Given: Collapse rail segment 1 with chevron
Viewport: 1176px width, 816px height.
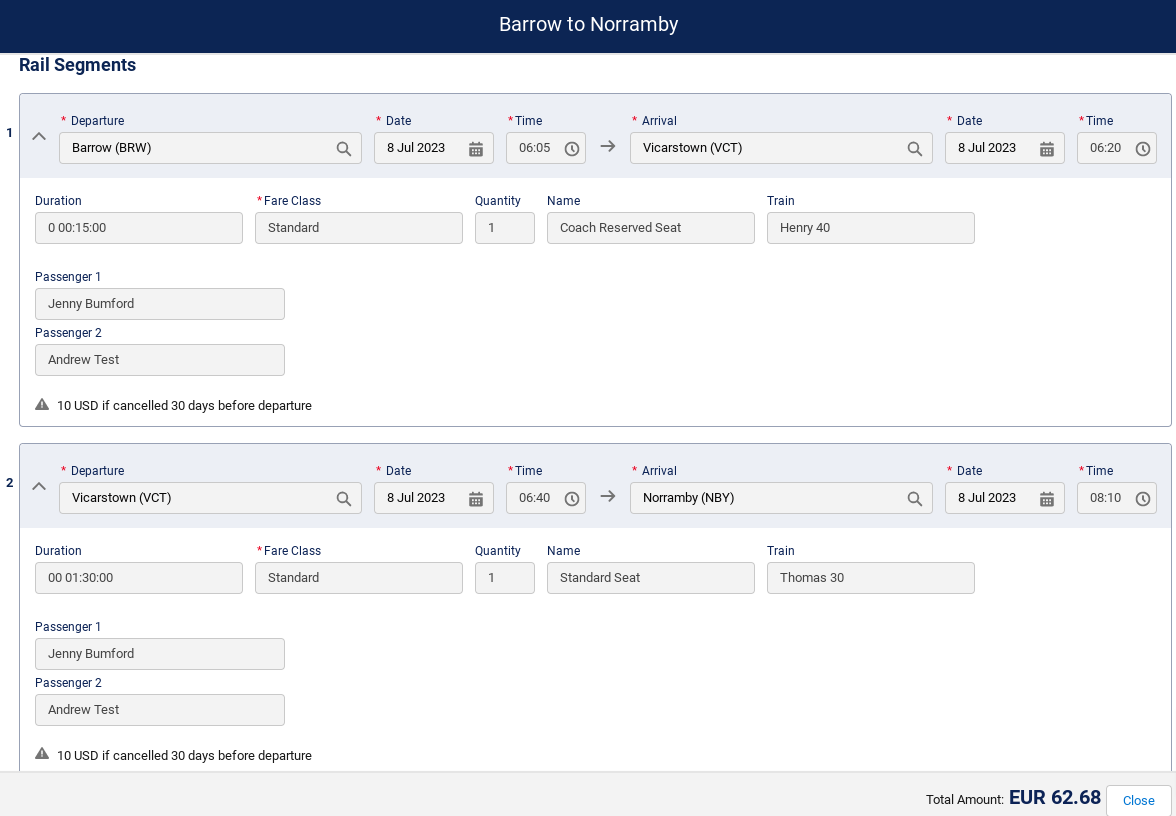Looking at the screenshot, I should [x=39, y=136].
